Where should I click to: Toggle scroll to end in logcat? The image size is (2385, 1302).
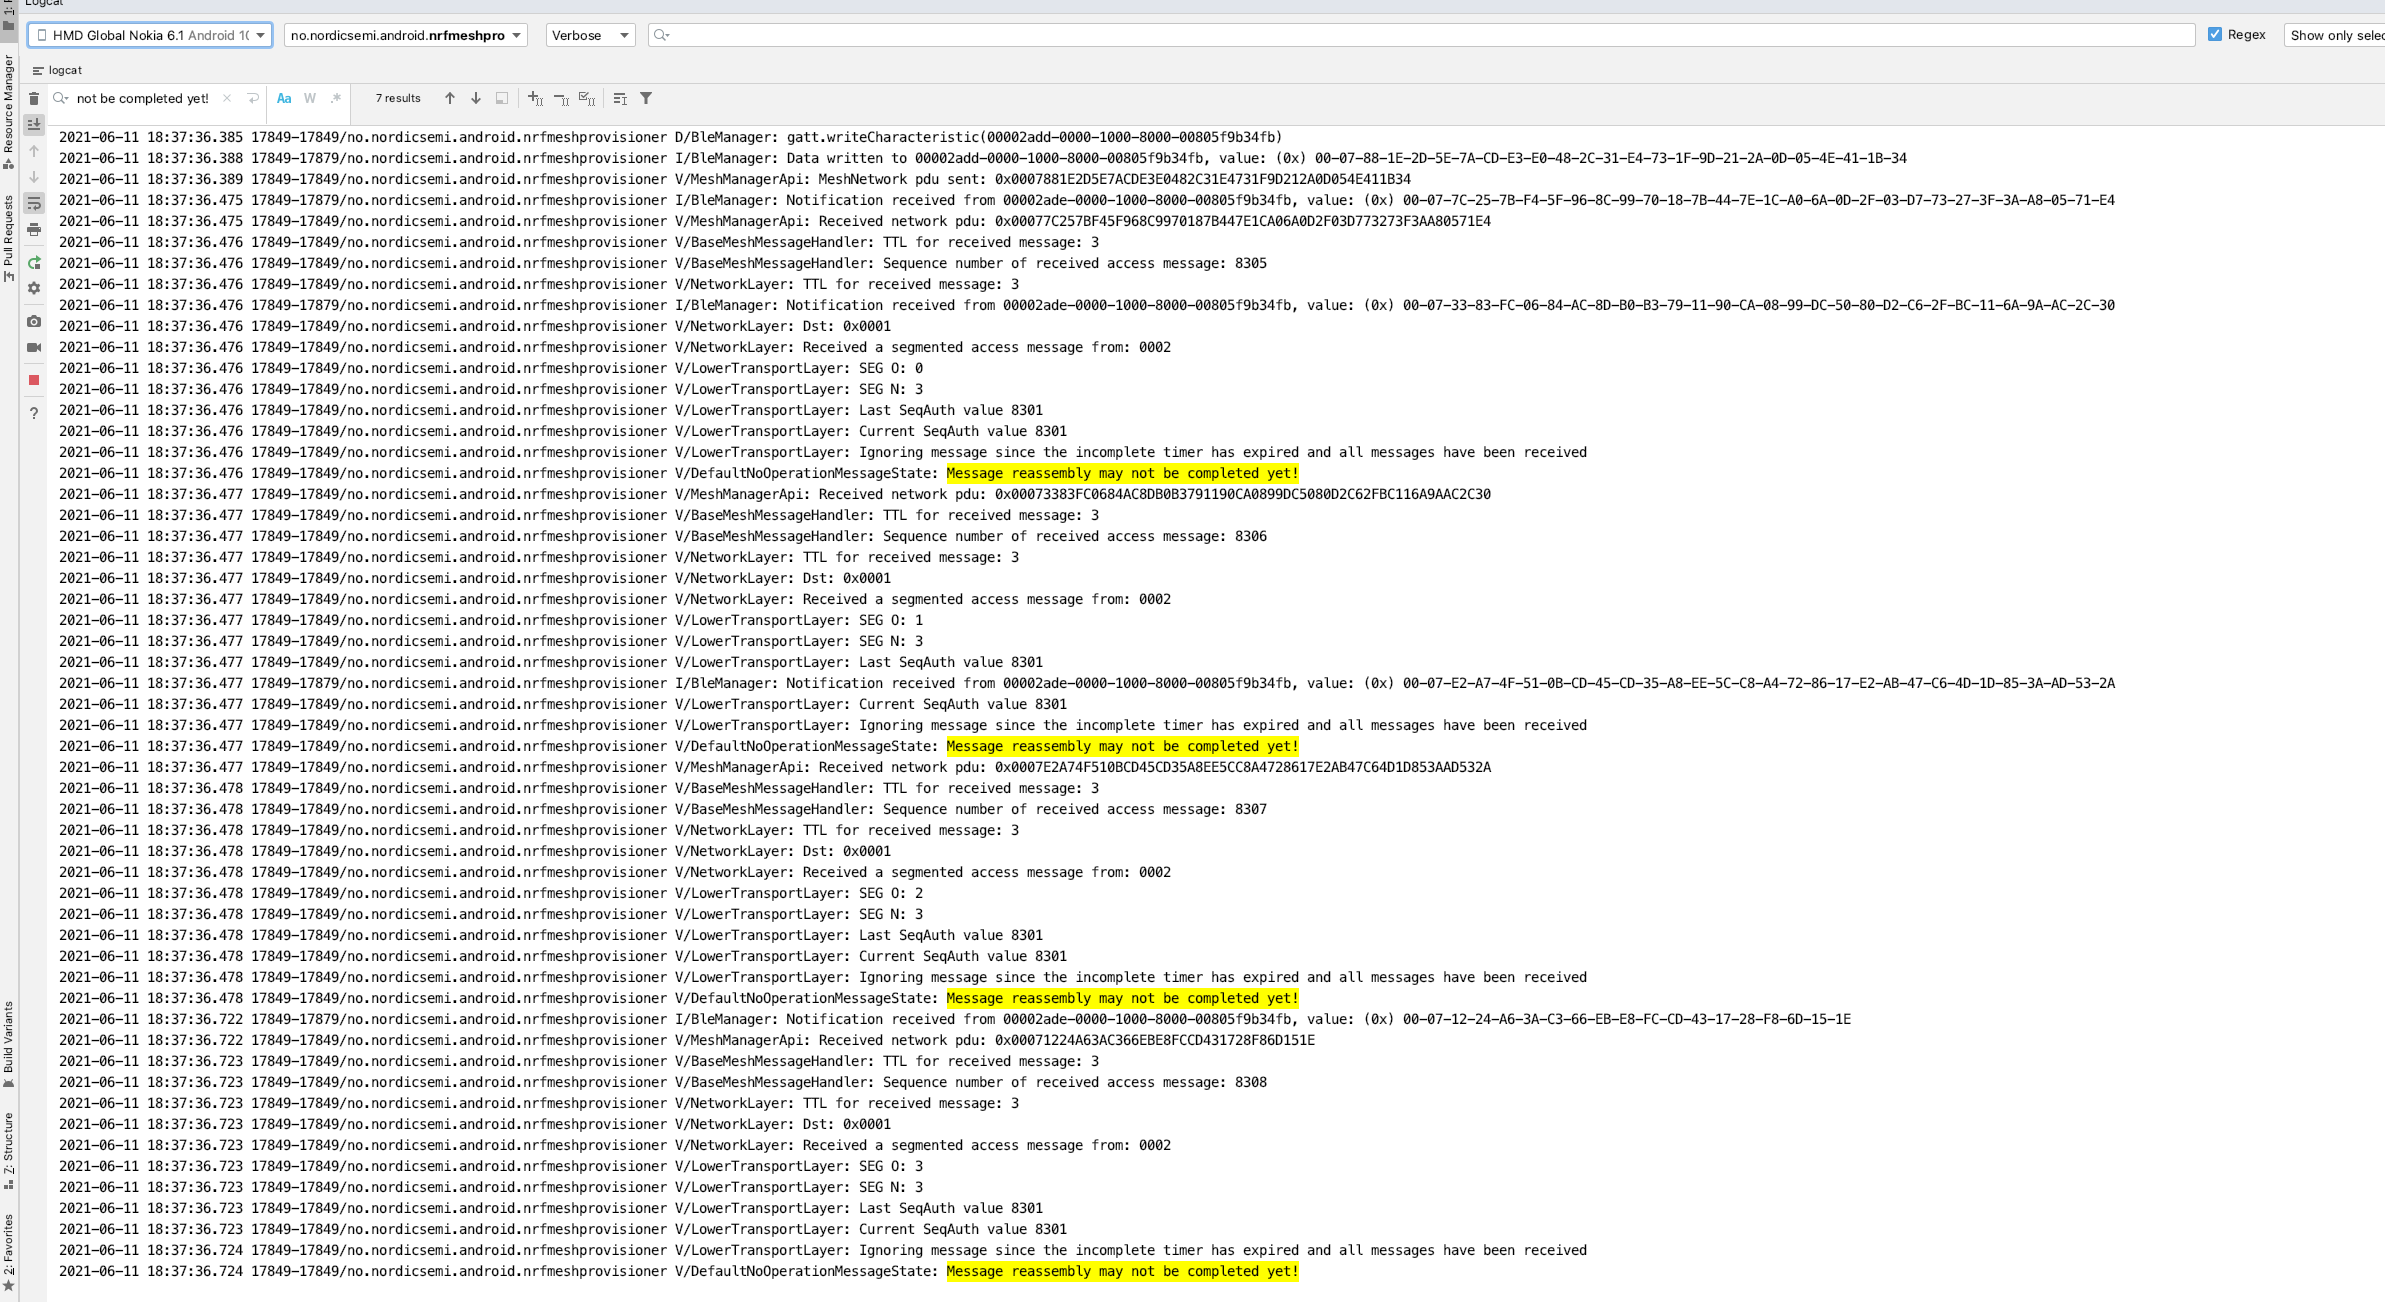click(x=34, y=123)
